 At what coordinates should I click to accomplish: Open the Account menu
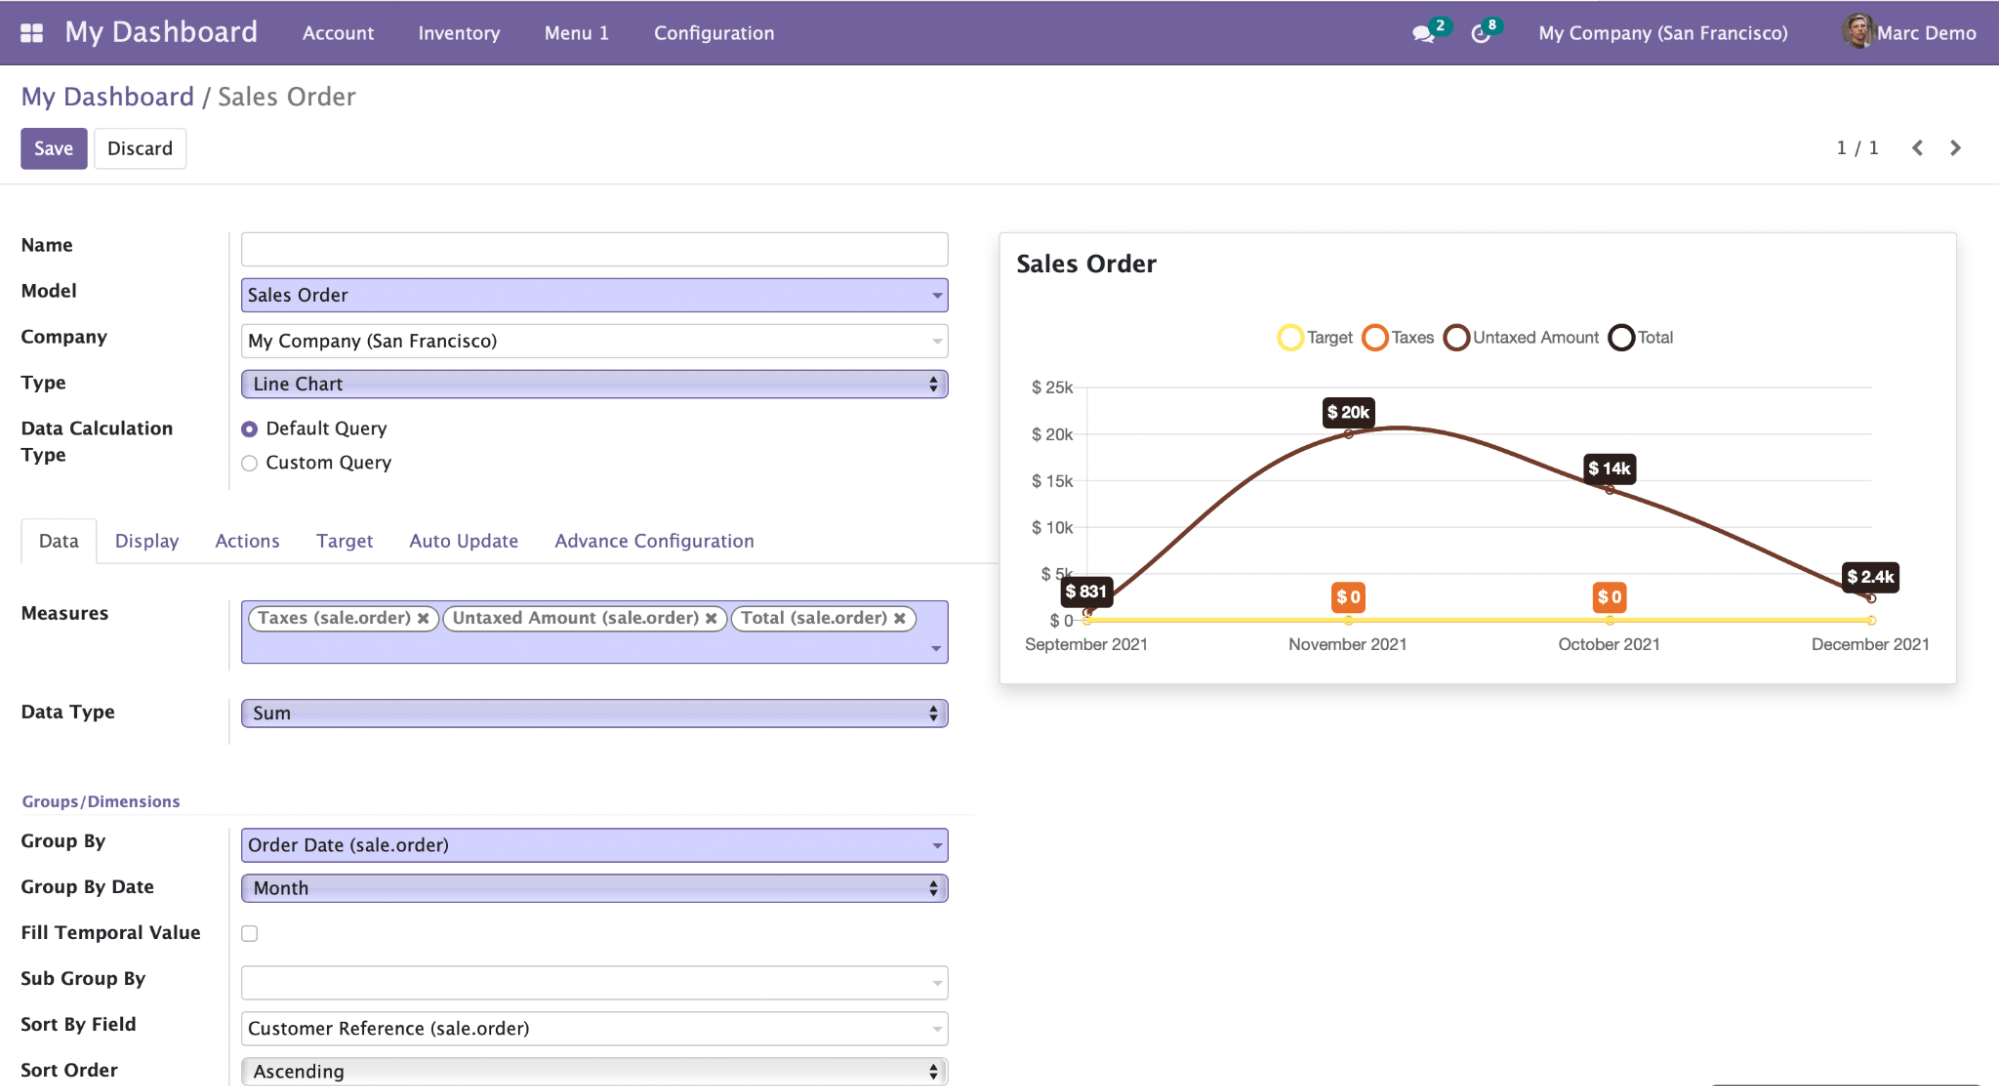click(x=338, y=33)
